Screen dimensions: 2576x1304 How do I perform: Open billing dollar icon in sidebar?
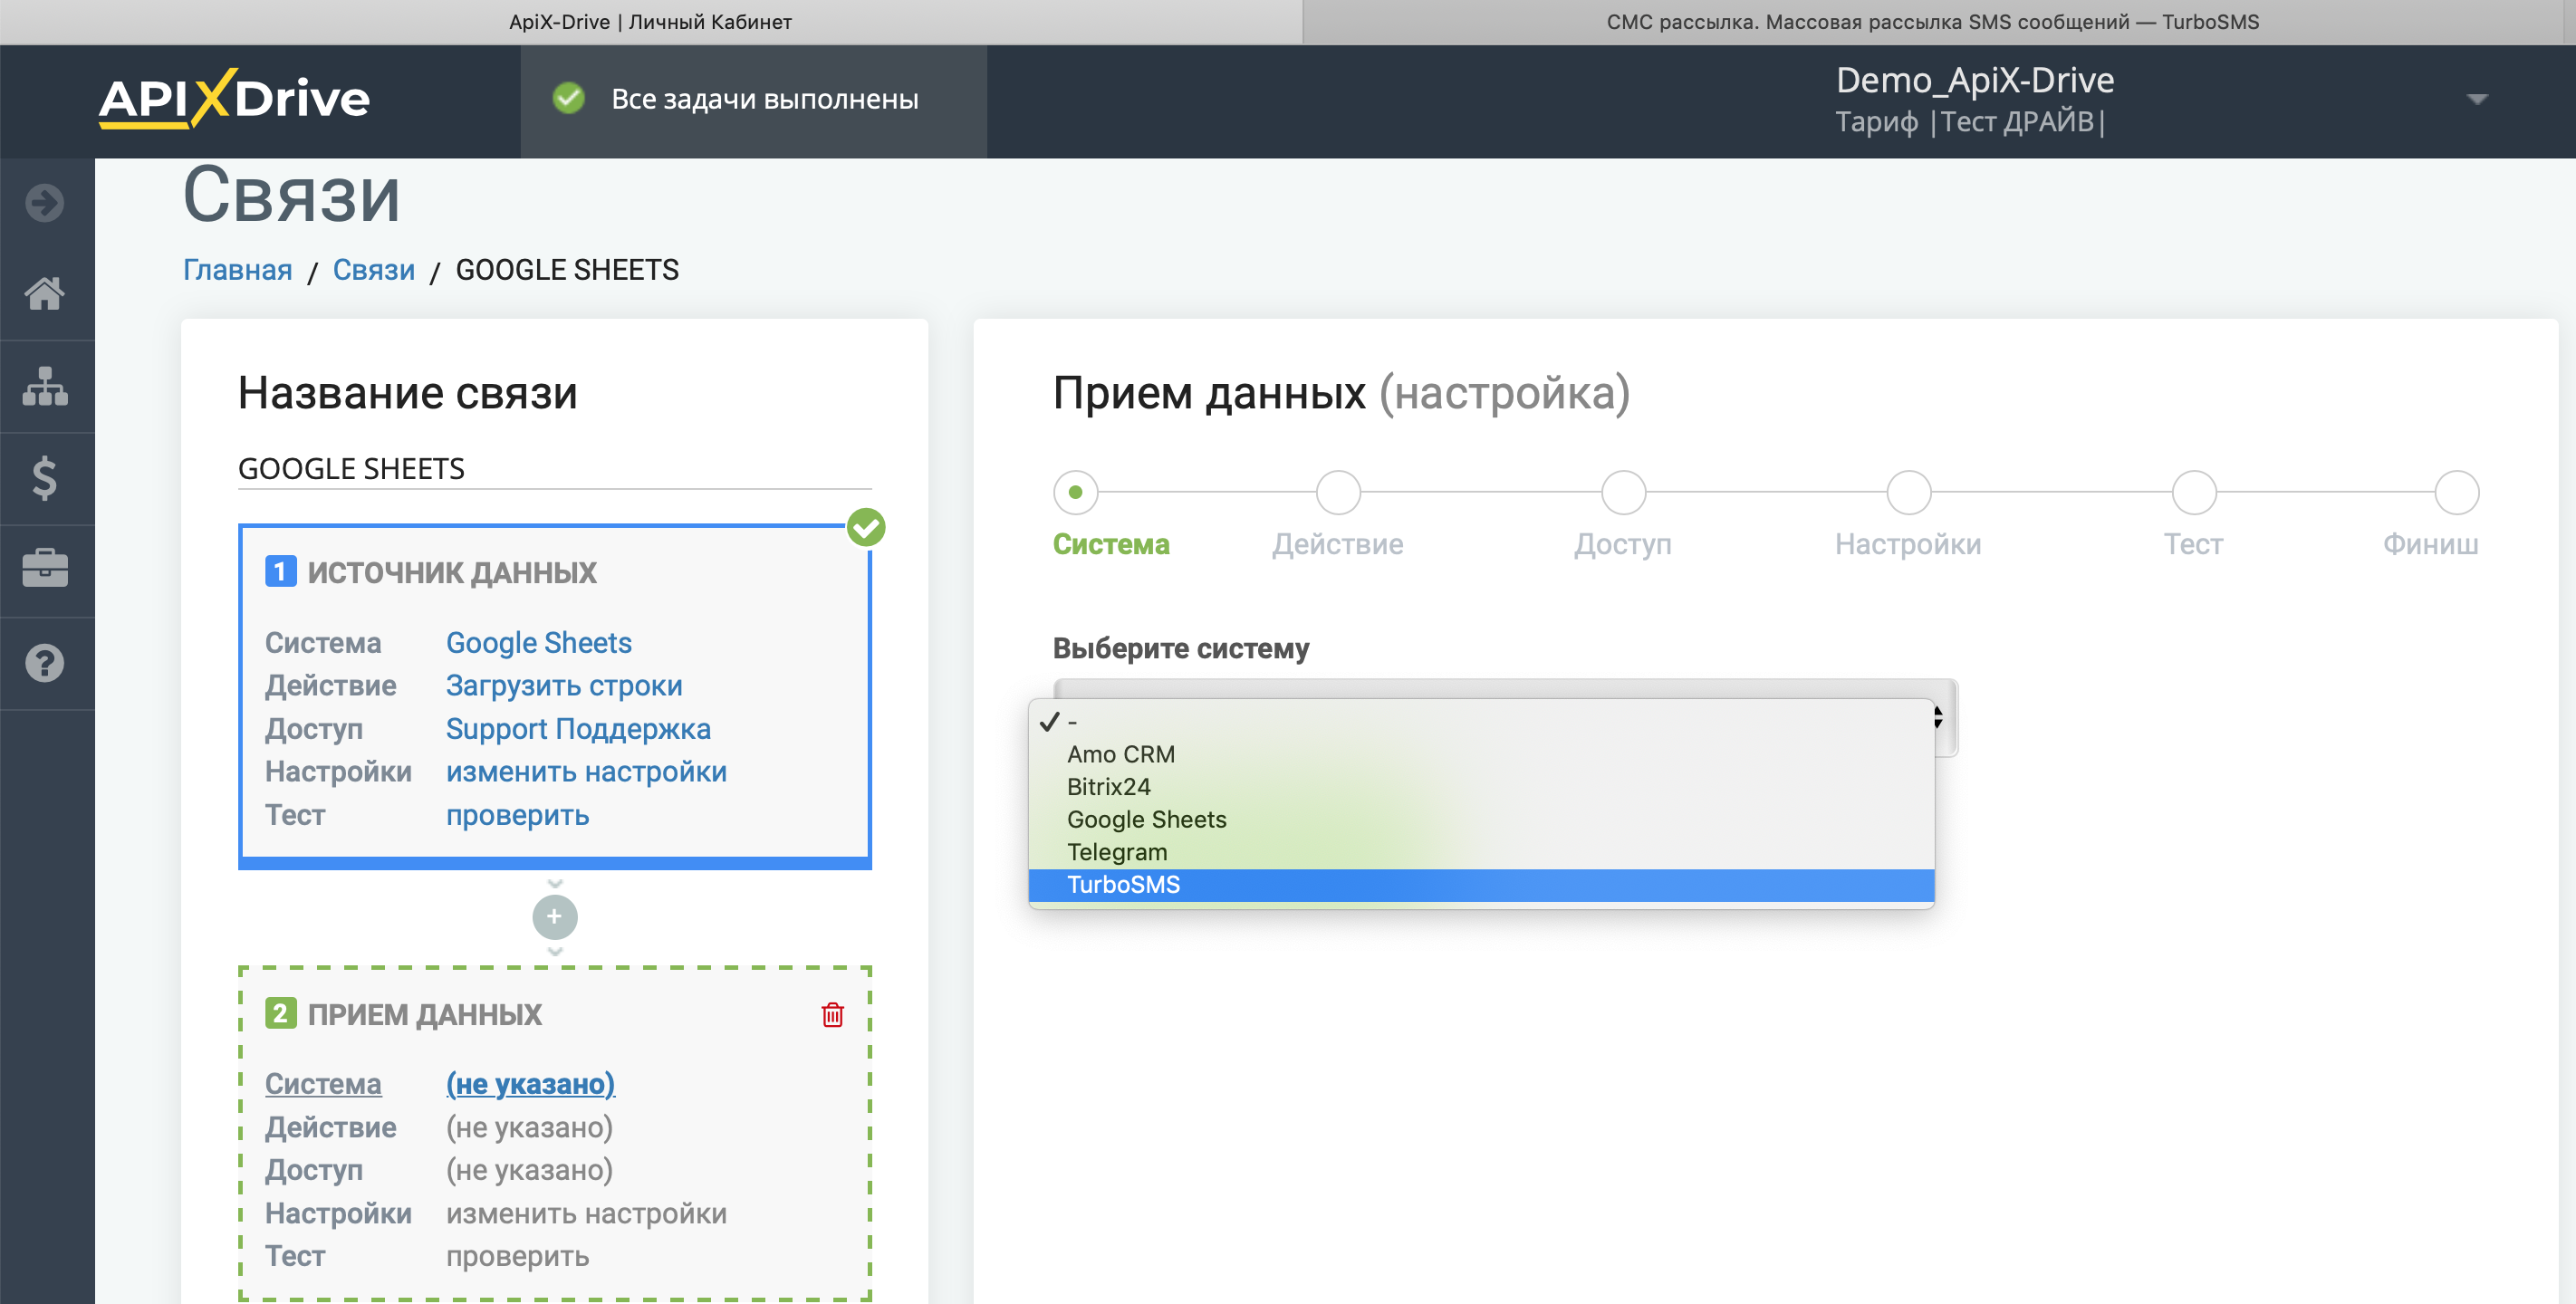point(45,478)
